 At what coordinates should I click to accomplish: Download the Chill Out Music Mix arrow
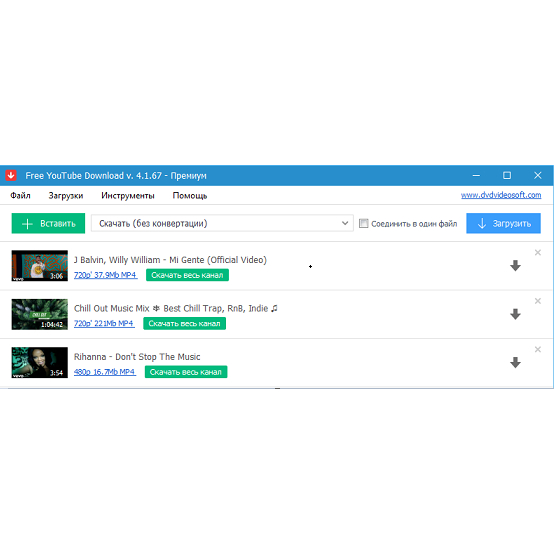click(515, 314)
